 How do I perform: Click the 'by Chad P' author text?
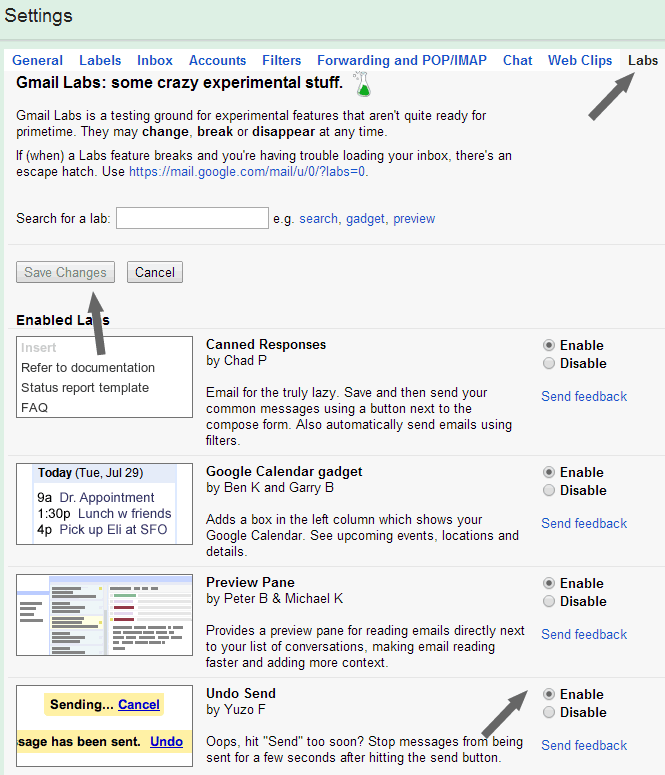coord(236,361)
